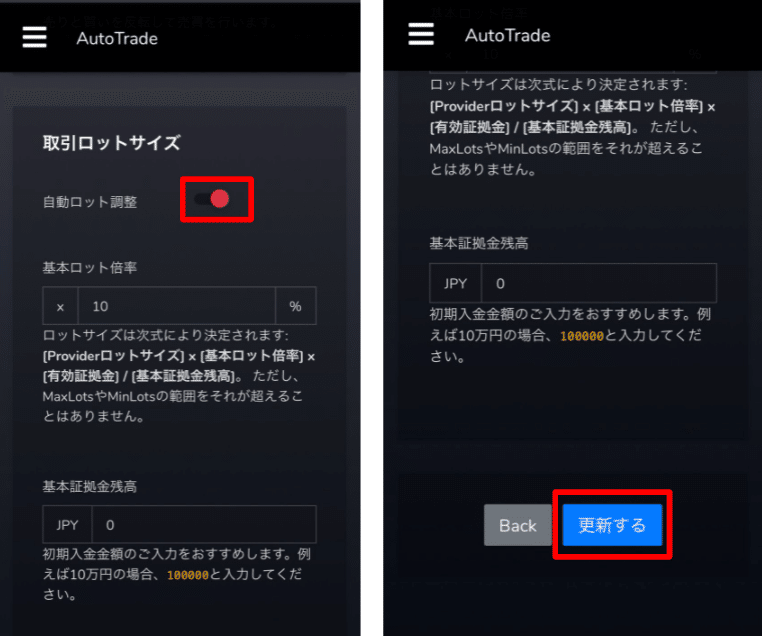Click the JPY label in left screen
The image size is (762, 636).
[x=67, y=525]
